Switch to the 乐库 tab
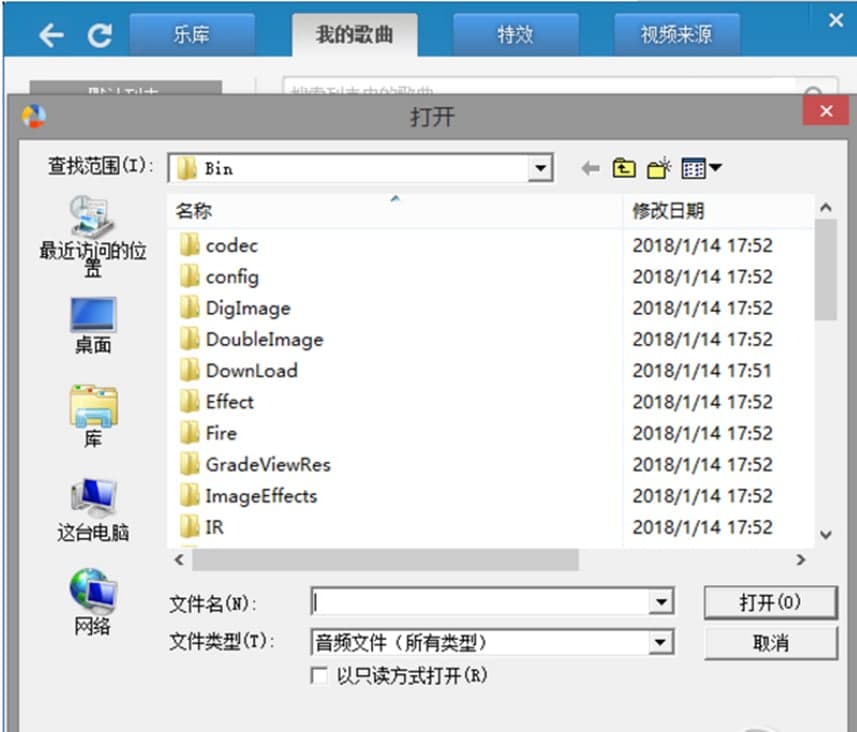The width and height of the screenshot is (857, 732). pos(192,33)
